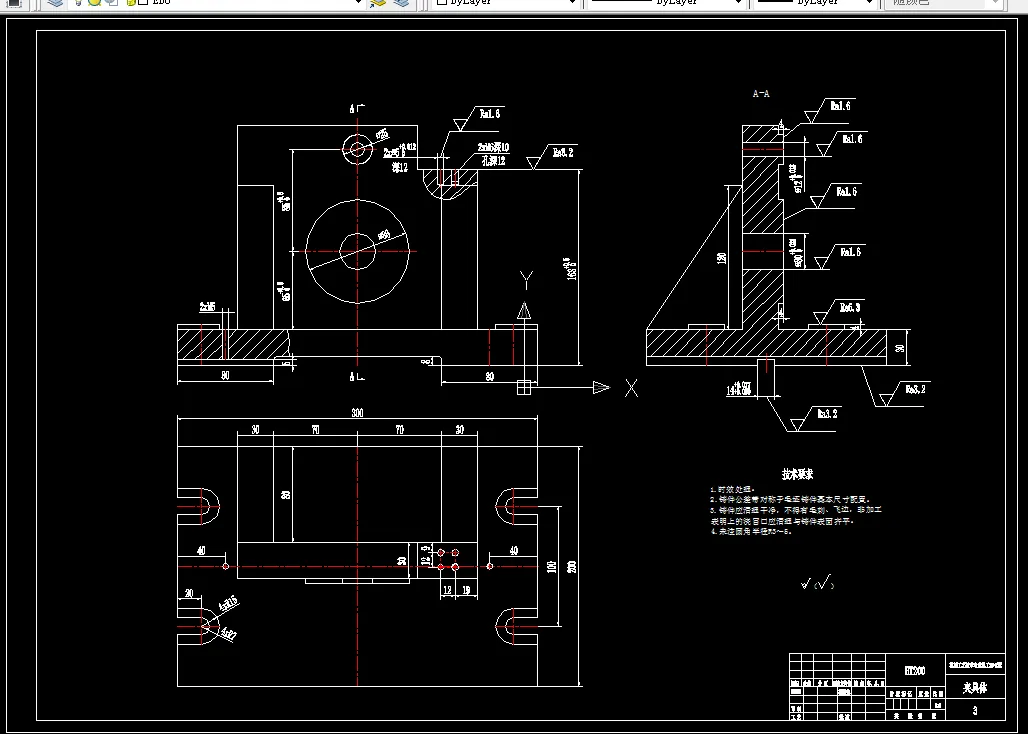Select the 100 slot spacing dimension

click(x=551, y=566)
